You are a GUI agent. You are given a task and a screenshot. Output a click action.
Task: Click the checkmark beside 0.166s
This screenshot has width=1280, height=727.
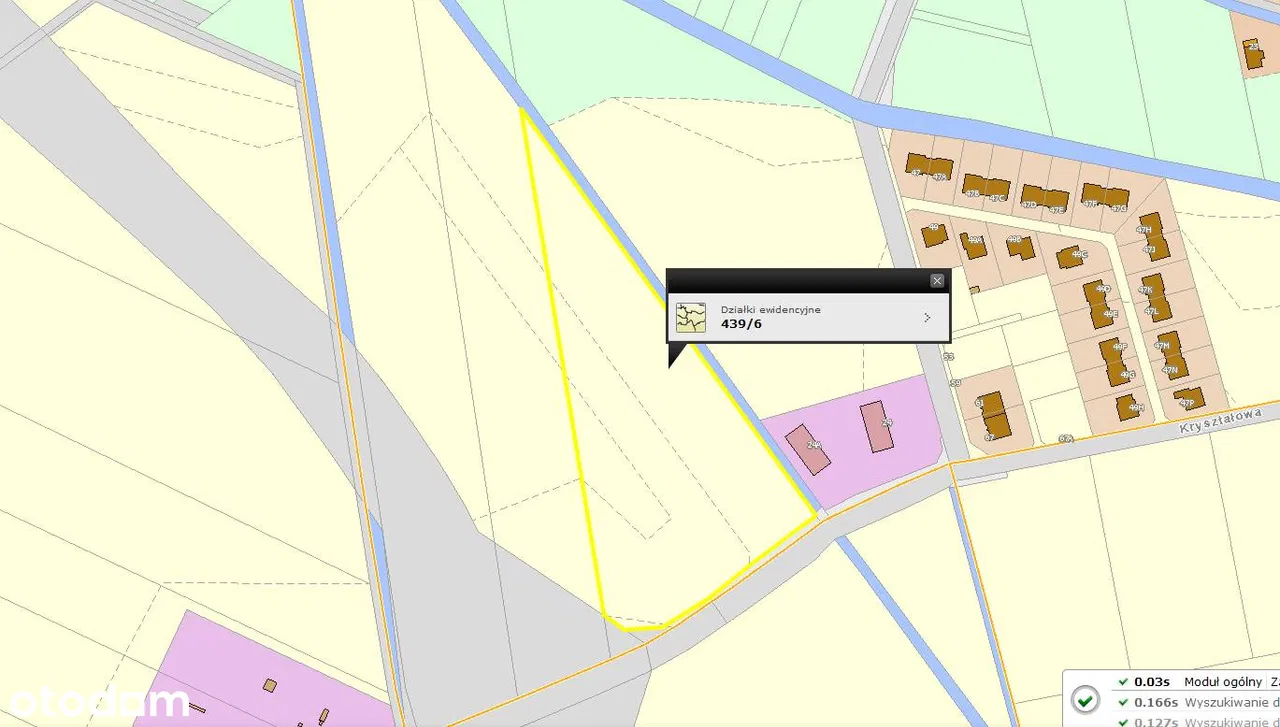click(x=1124, y=702)
